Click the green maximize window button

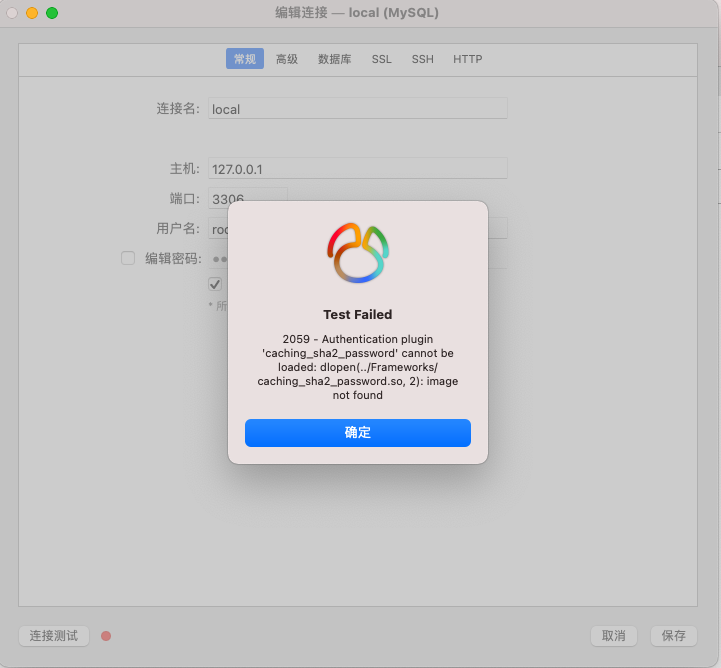[x=52, y=13]
